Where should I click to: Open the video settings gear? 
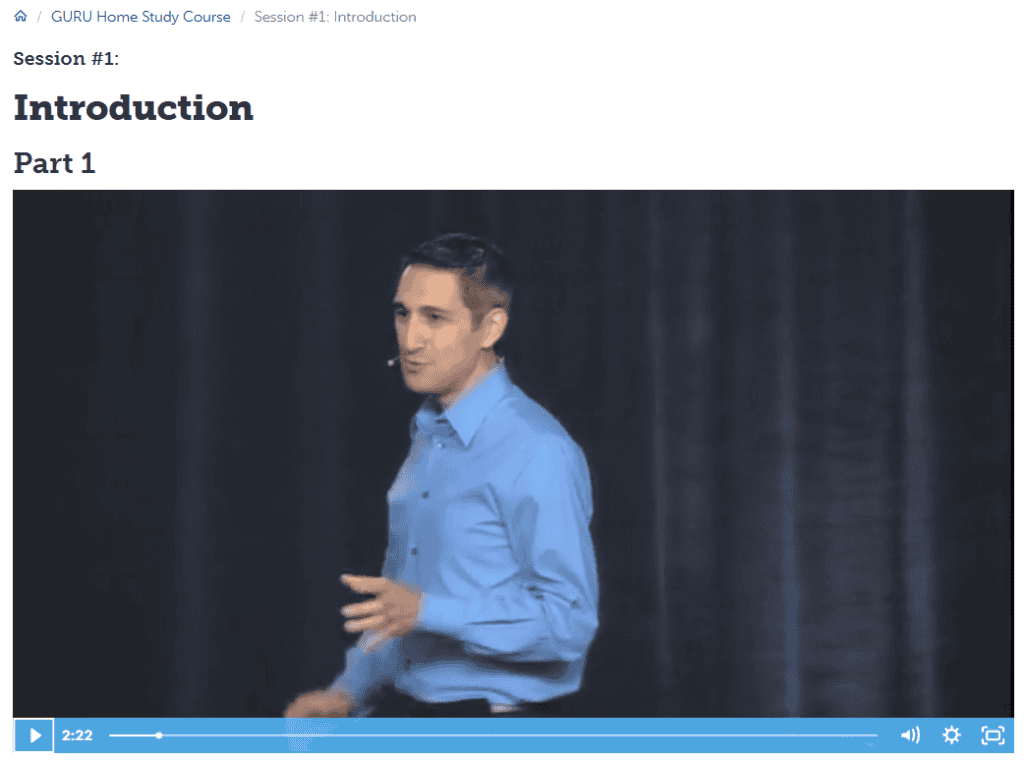tap(952, 735)
